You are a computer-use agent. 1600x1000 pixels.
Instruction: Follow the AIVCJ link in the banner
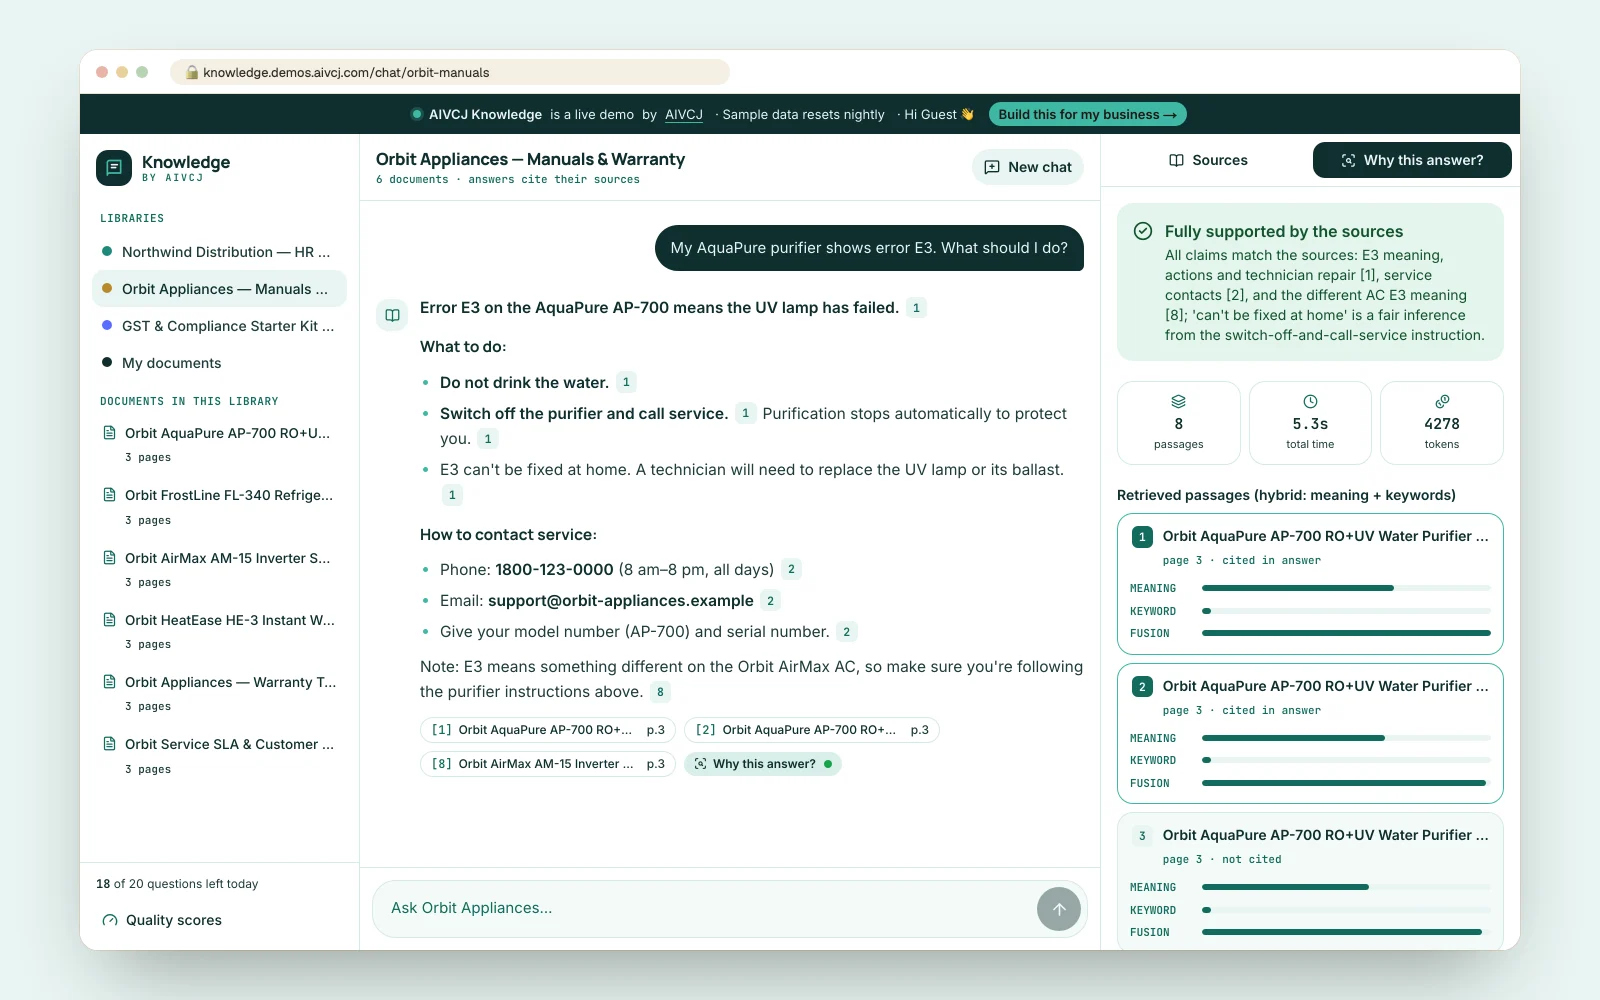(684, 114)
